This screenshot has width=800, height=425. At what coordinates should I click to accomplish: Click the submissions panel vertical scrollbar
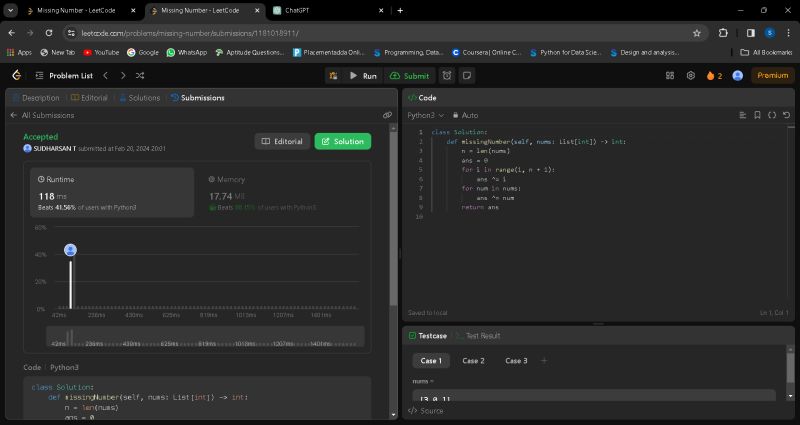393,214
